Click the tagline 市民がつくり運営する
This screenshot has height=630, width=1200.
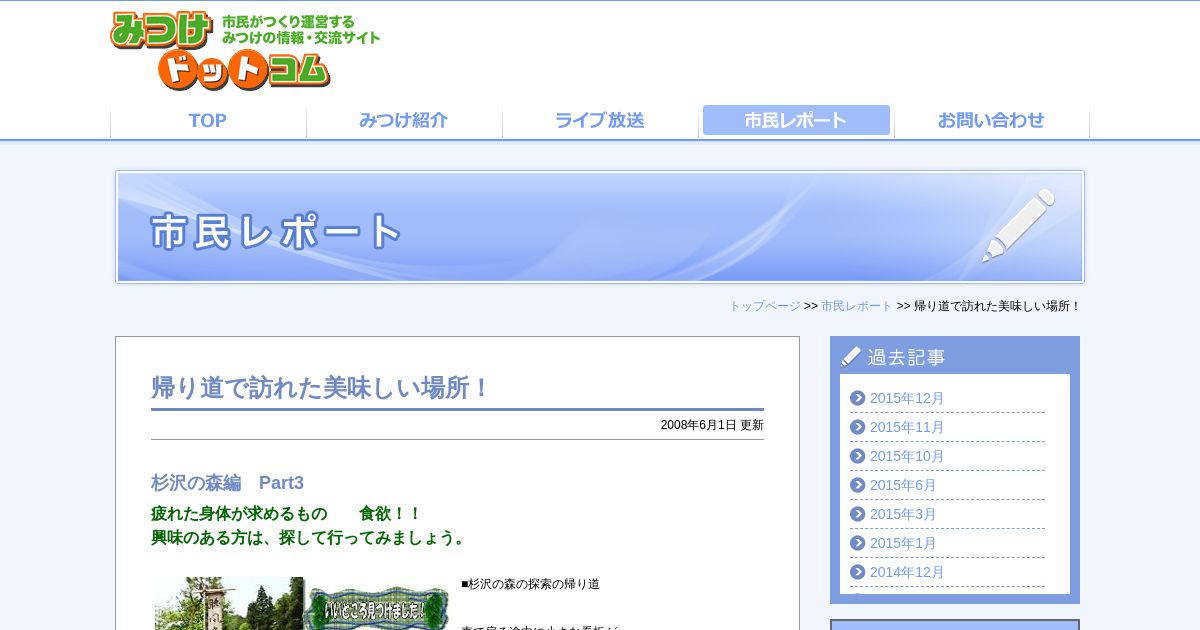[288, 22]
